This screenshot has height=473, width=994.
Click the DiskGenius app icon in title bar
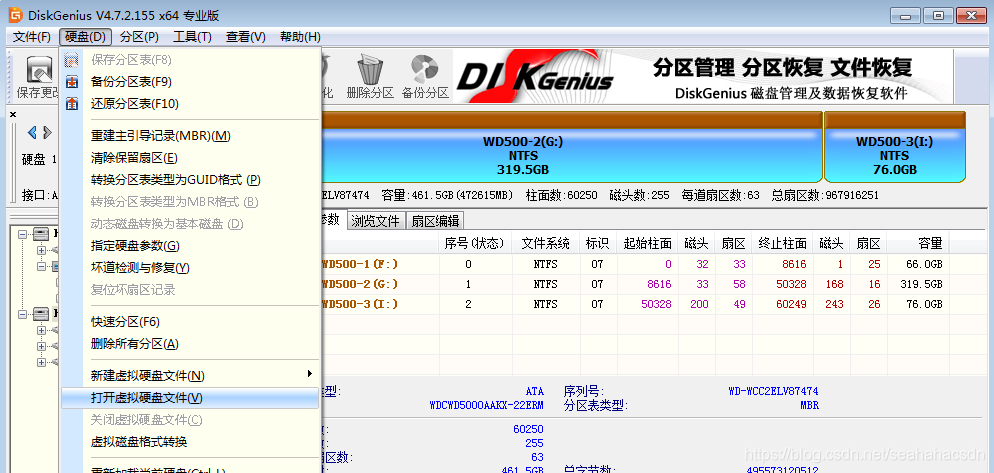[x=15, y=15]
